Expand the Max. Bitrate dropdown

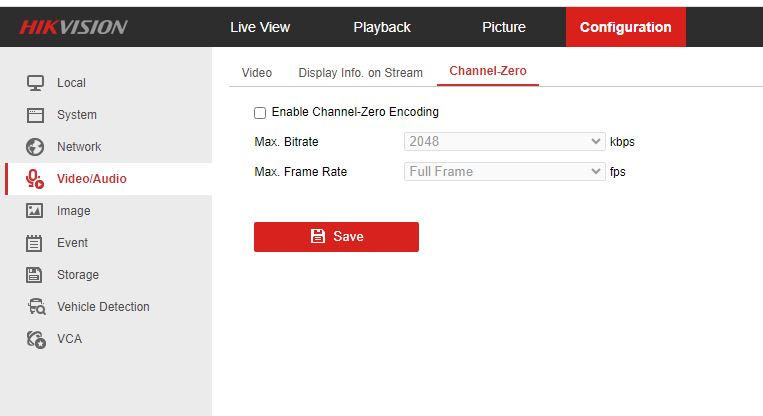point(504,142)
